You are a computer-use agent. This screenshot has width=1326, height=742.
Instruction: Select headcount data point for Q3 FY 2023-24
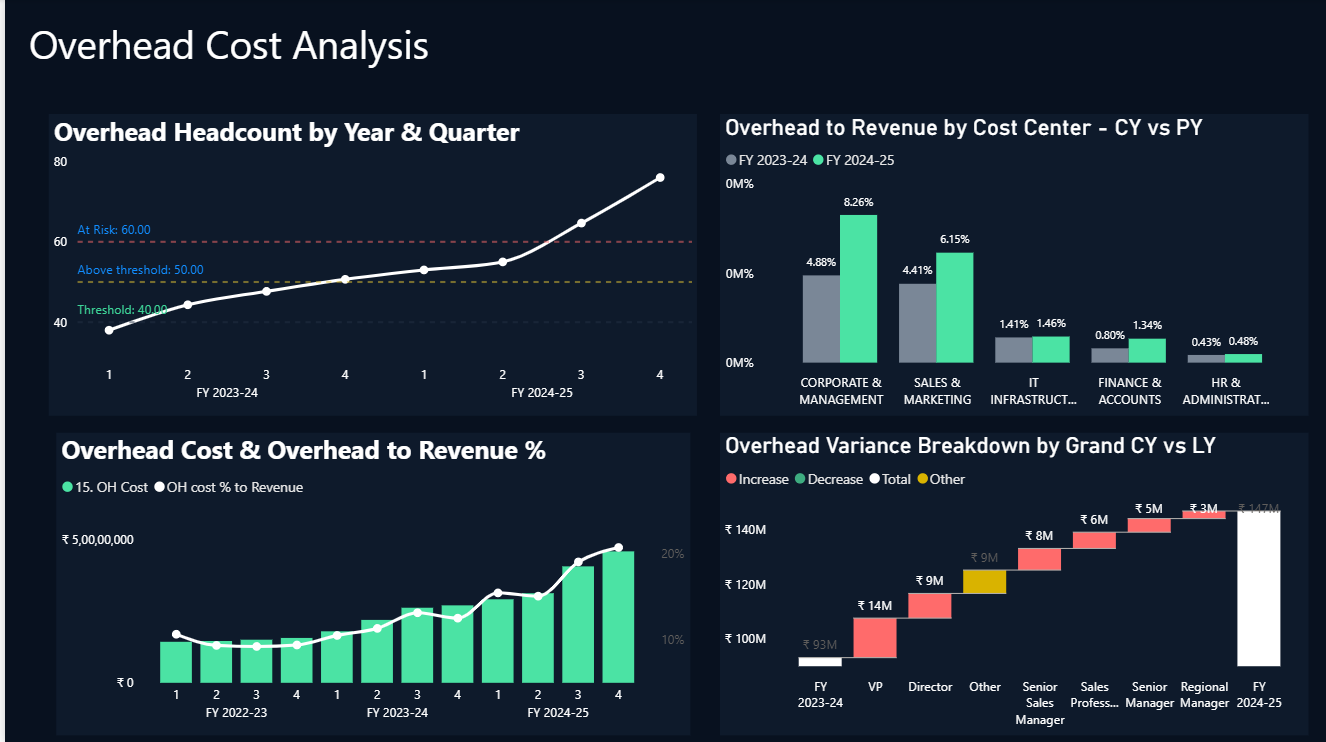click(x=266, y=291)
